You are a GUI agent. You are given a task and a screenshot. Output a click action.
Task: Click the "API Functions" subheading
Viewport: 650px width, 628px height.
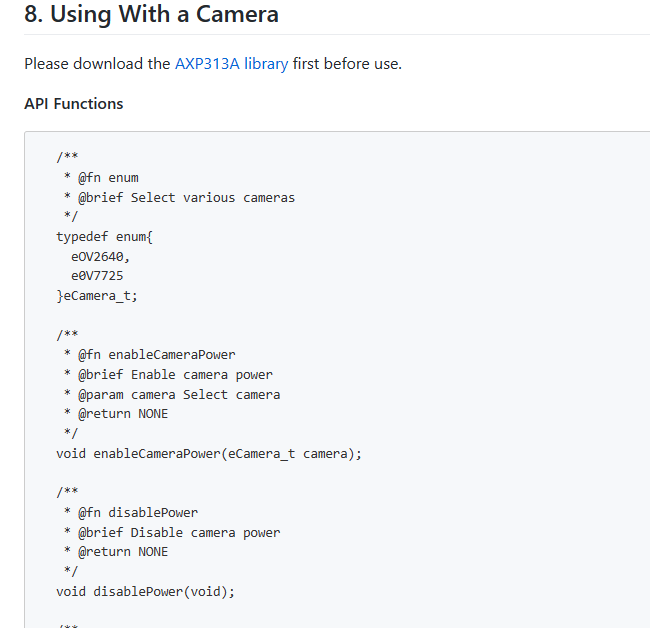coord(74,104)
